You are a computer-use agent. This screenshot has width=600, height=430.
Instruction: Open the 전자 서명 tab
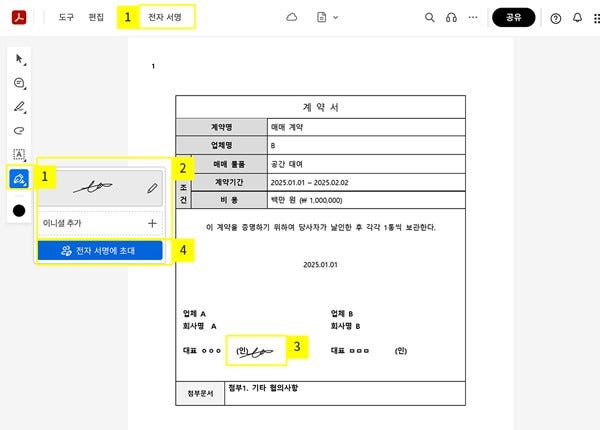click(x=165, y=17)
